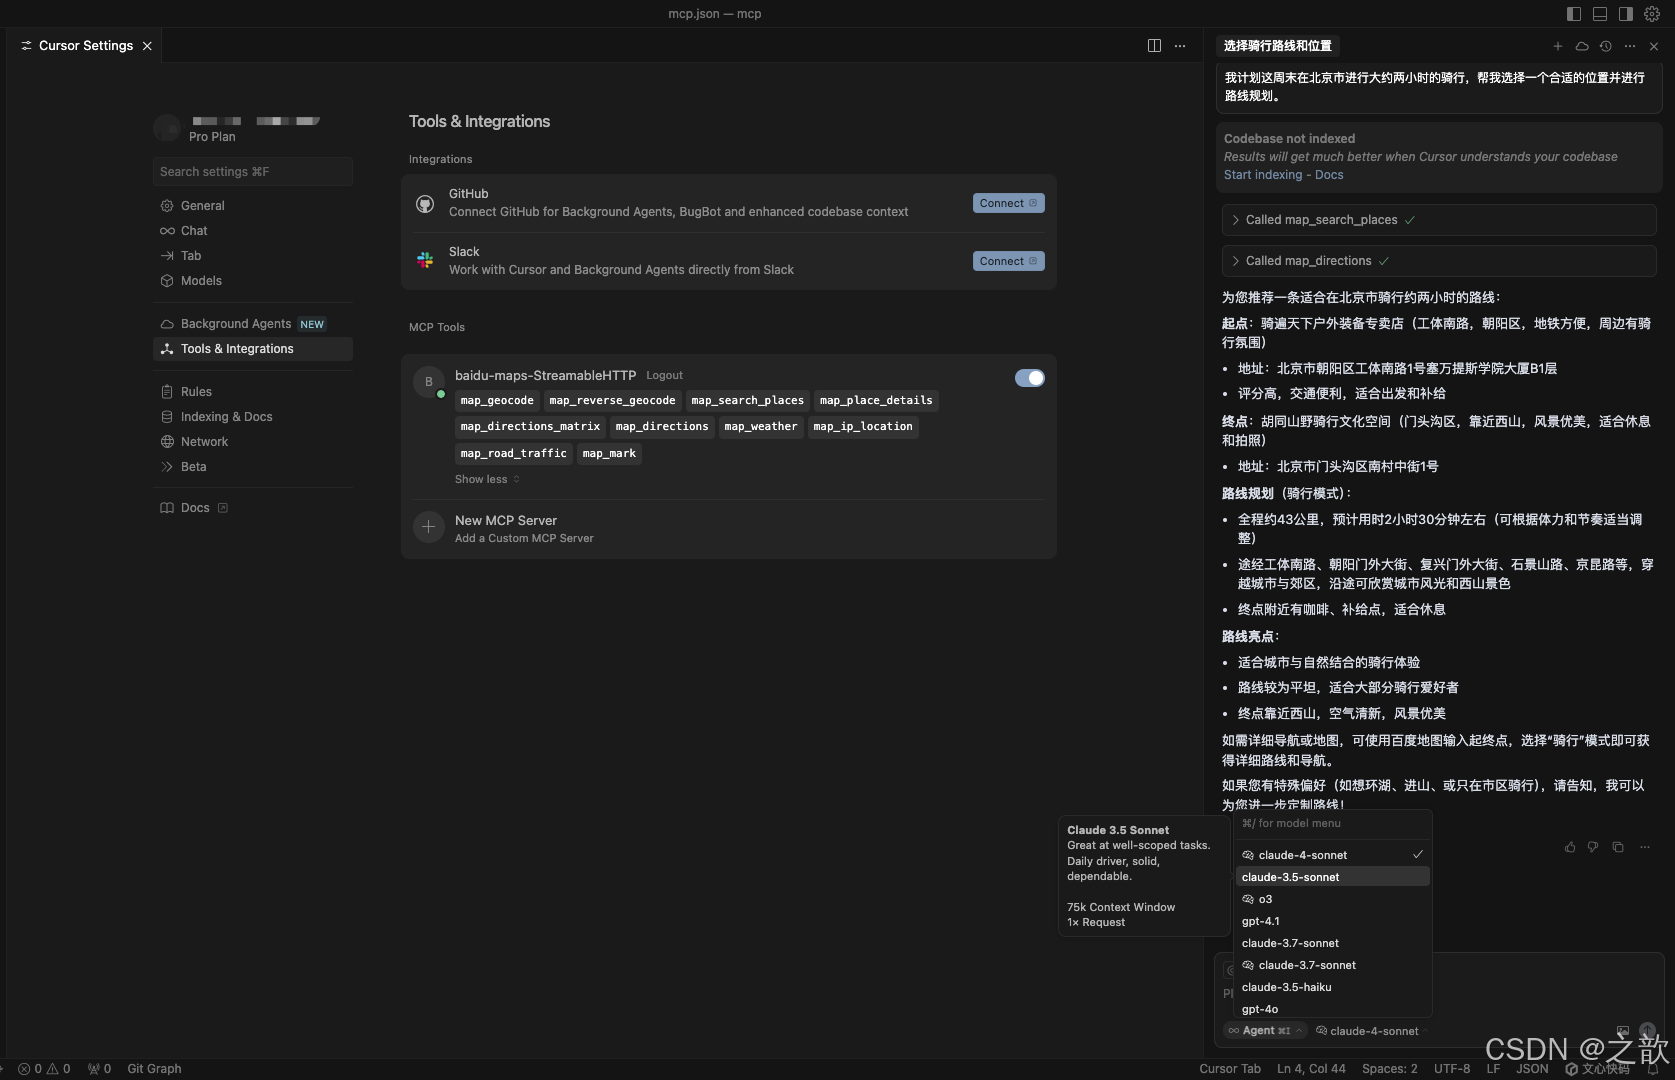Viewport: 1675px width, 1080px height.
Task: Open Background Agents settings section
Action: click(x=253, y=324)
